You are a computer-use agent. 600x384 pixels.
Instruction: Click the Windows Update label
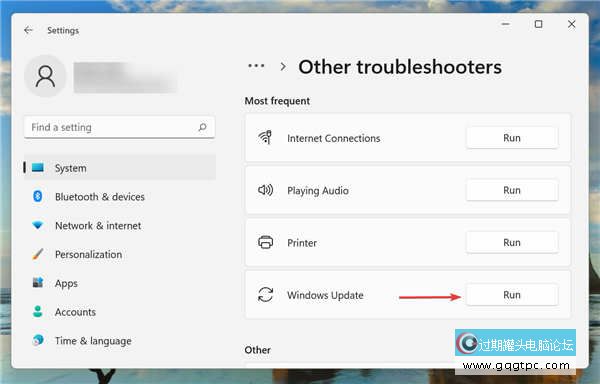click(x=325, y=295)
